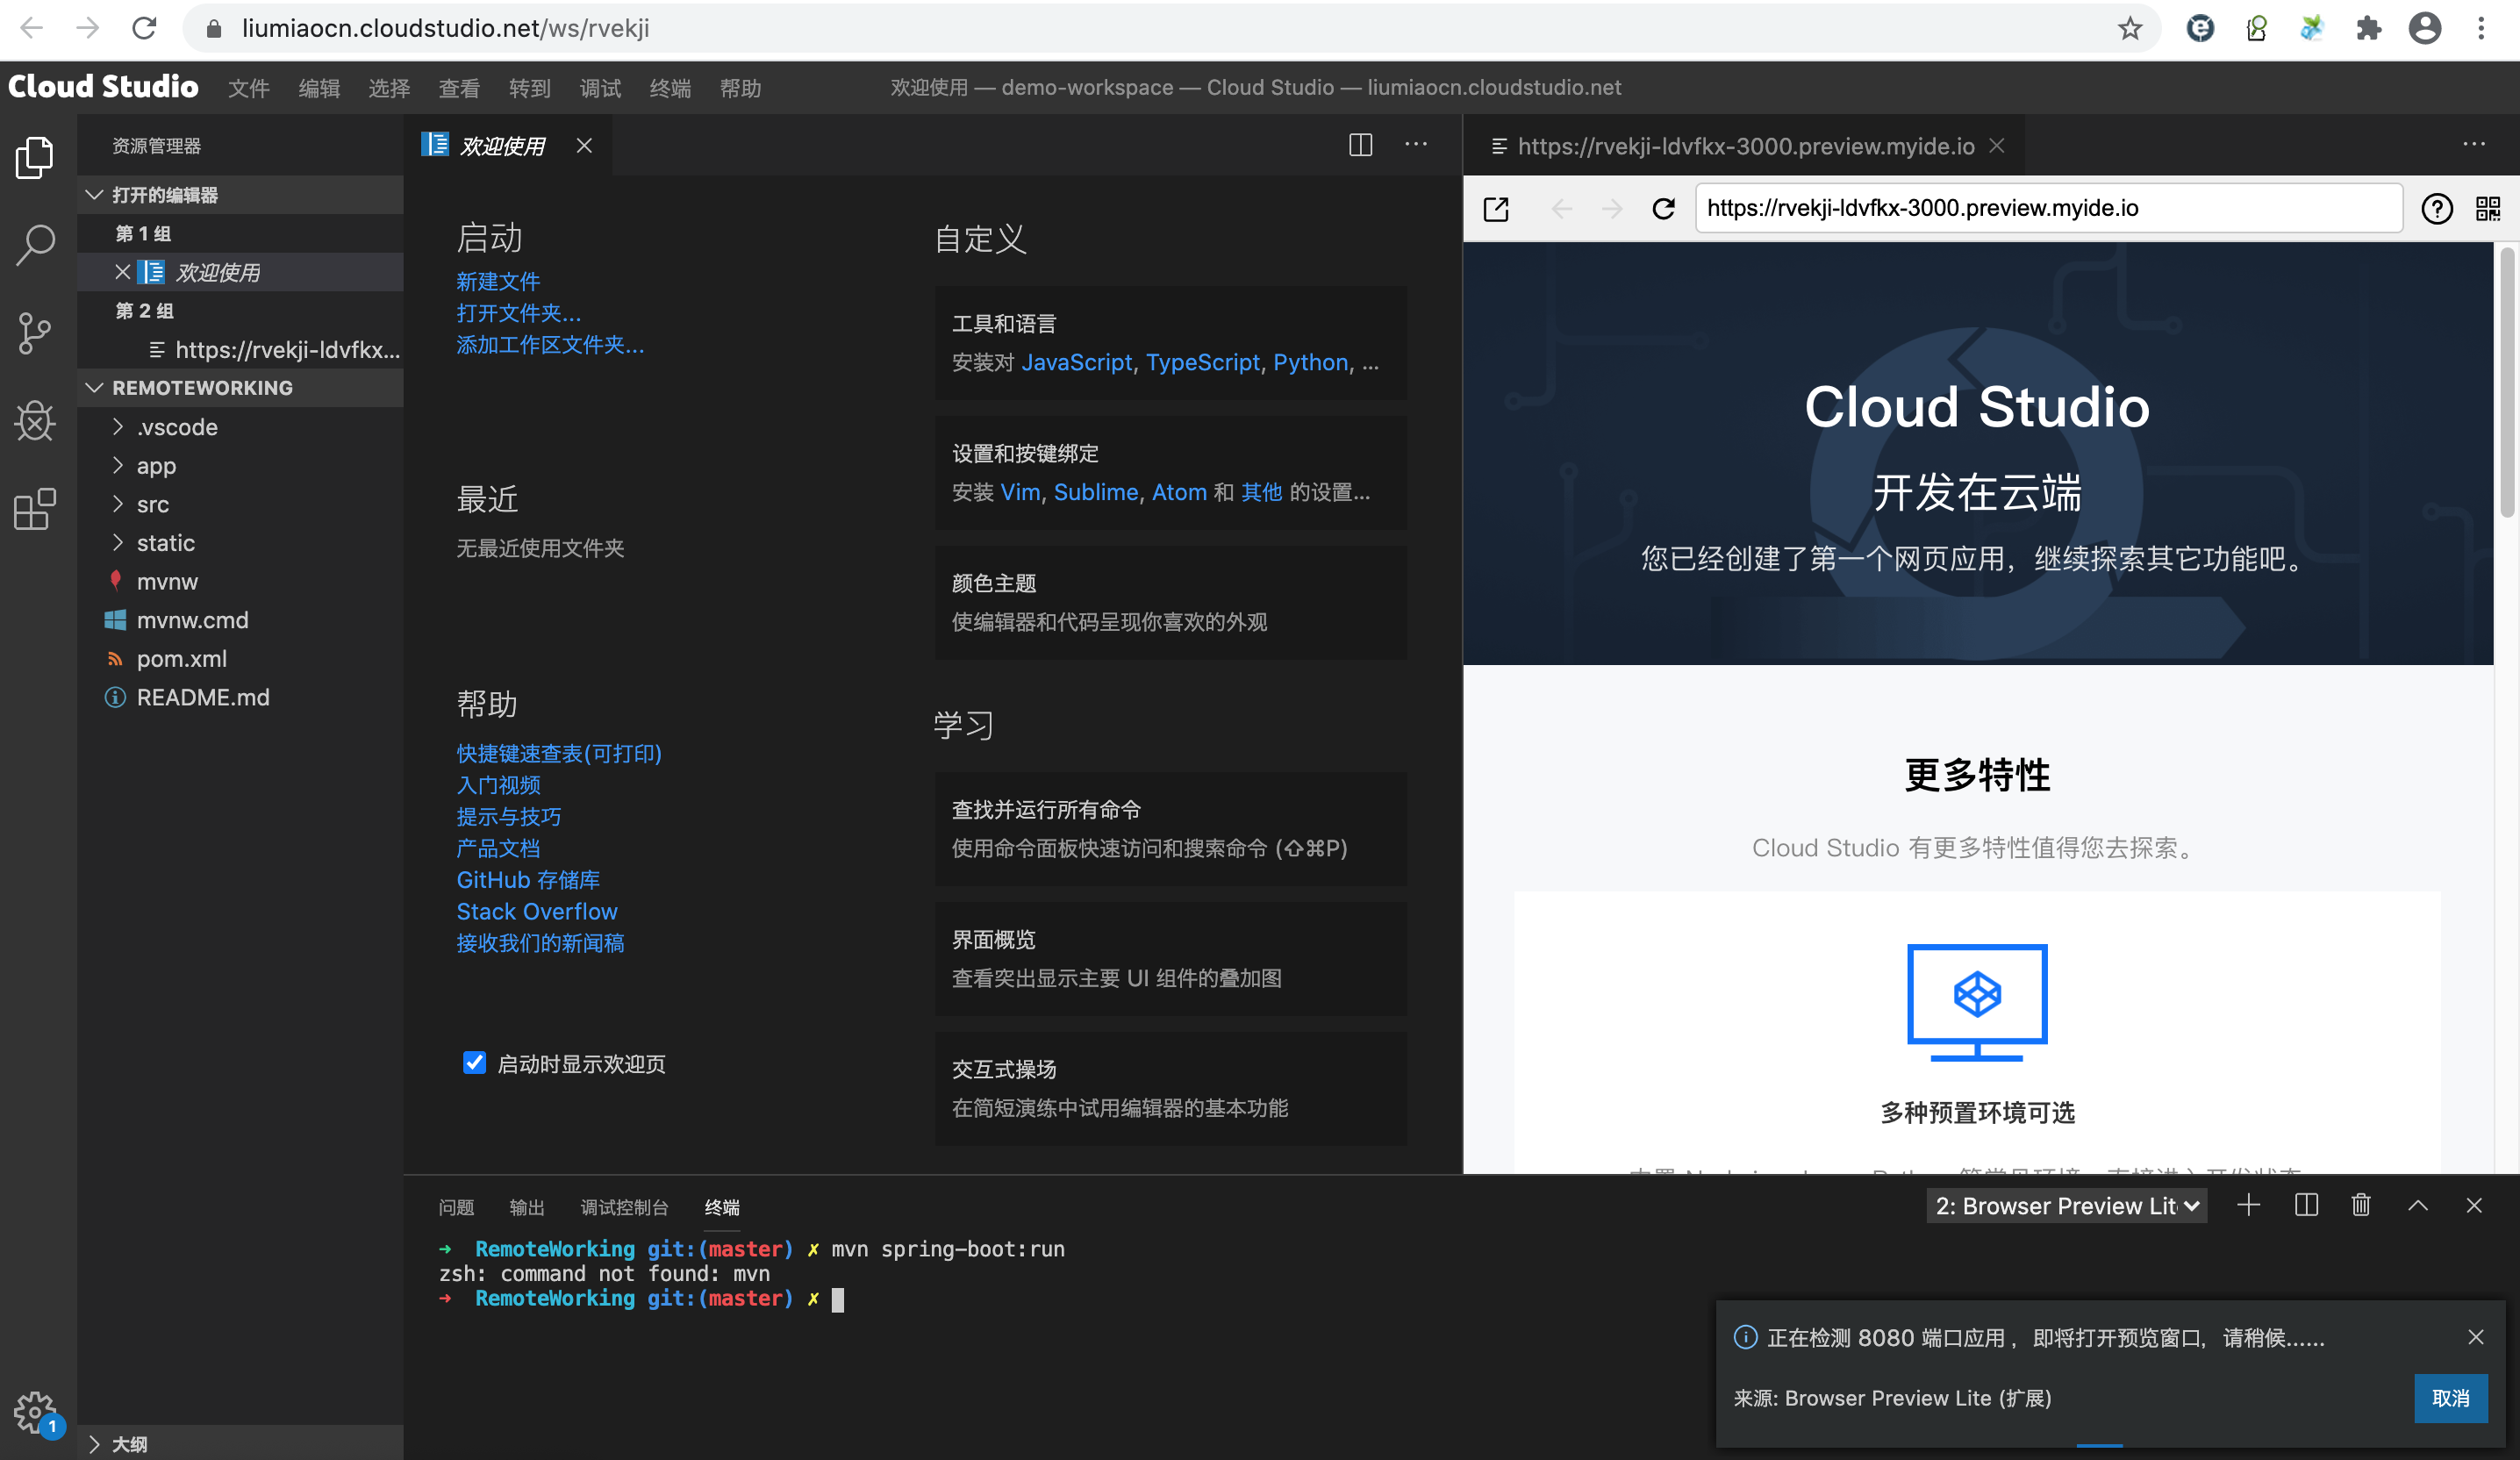Open the Debug view bug icon

[x=36, y=421]
